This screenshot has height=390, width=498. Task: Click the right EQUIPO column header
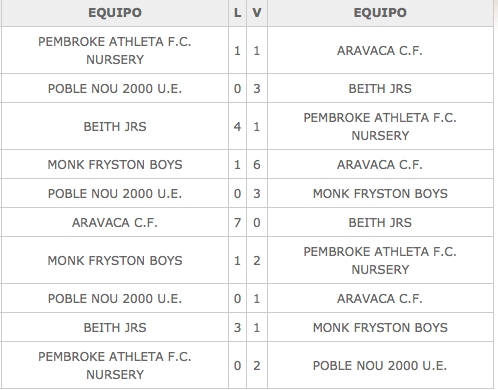pos(380,13)
